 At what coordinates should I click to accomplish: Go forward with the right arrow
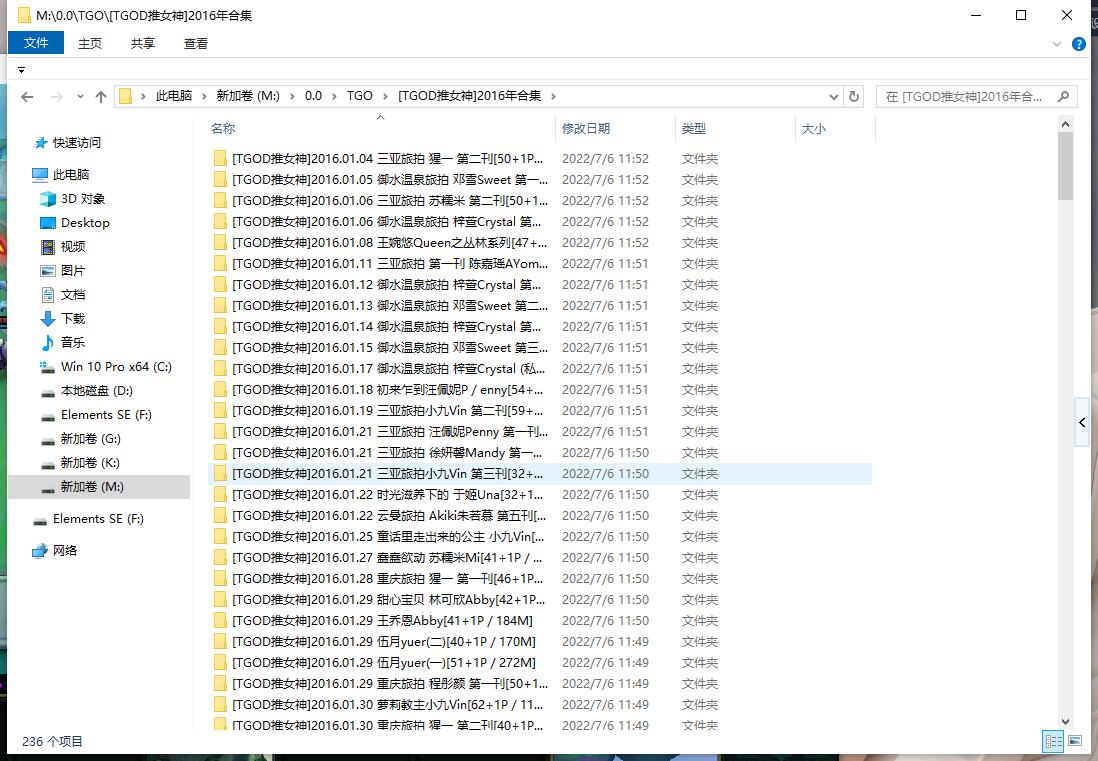pos(57,97)
